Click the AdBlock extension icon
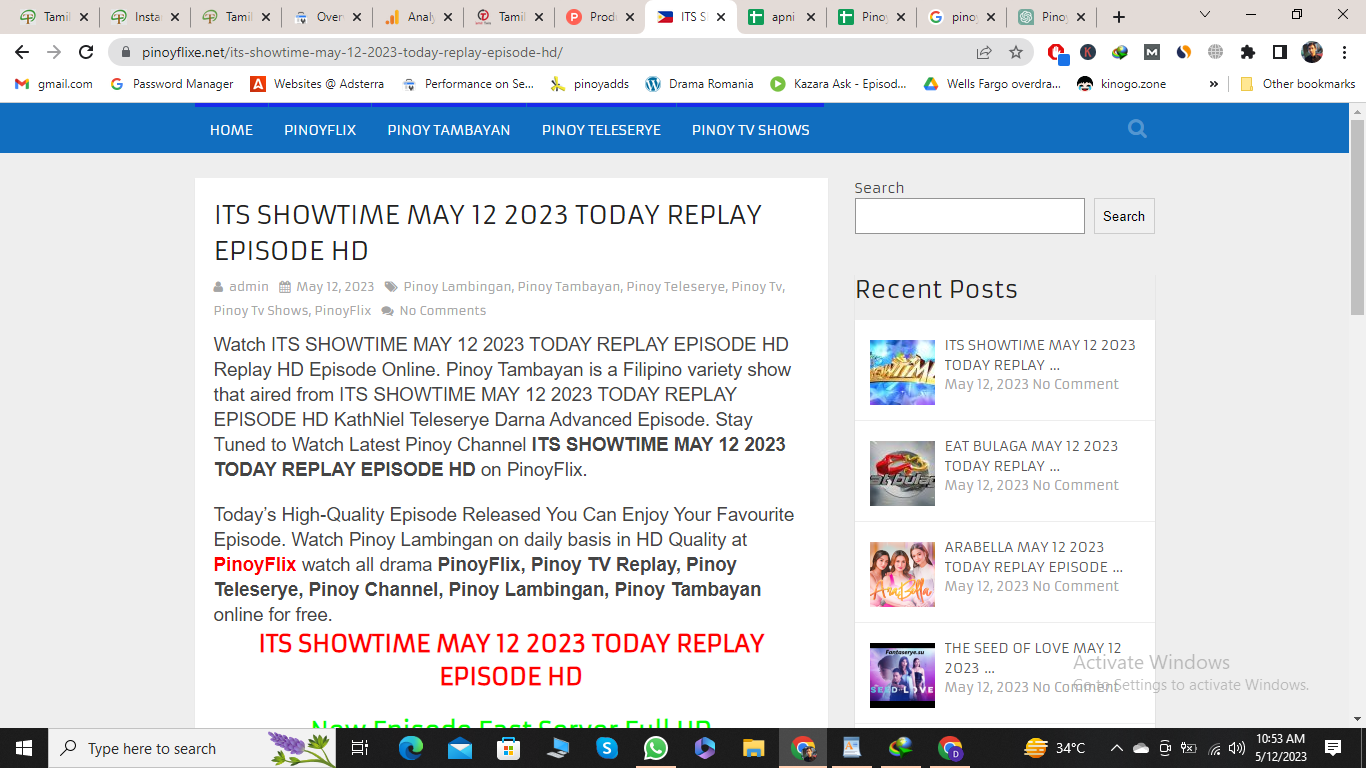This screenshot has width=1366, height=768. (1056, 49)
